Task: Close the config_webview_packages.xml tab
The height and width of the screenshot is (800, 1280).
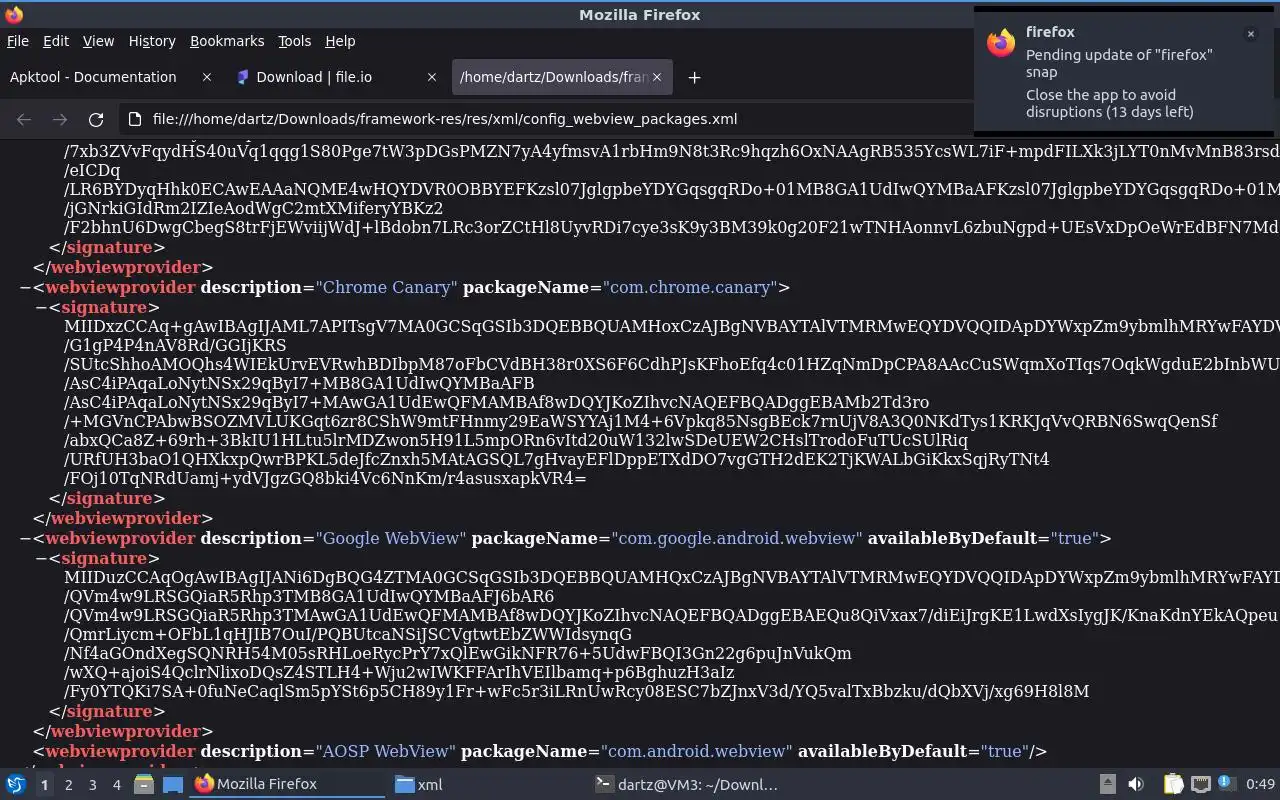Action: [x=657, y=77]
